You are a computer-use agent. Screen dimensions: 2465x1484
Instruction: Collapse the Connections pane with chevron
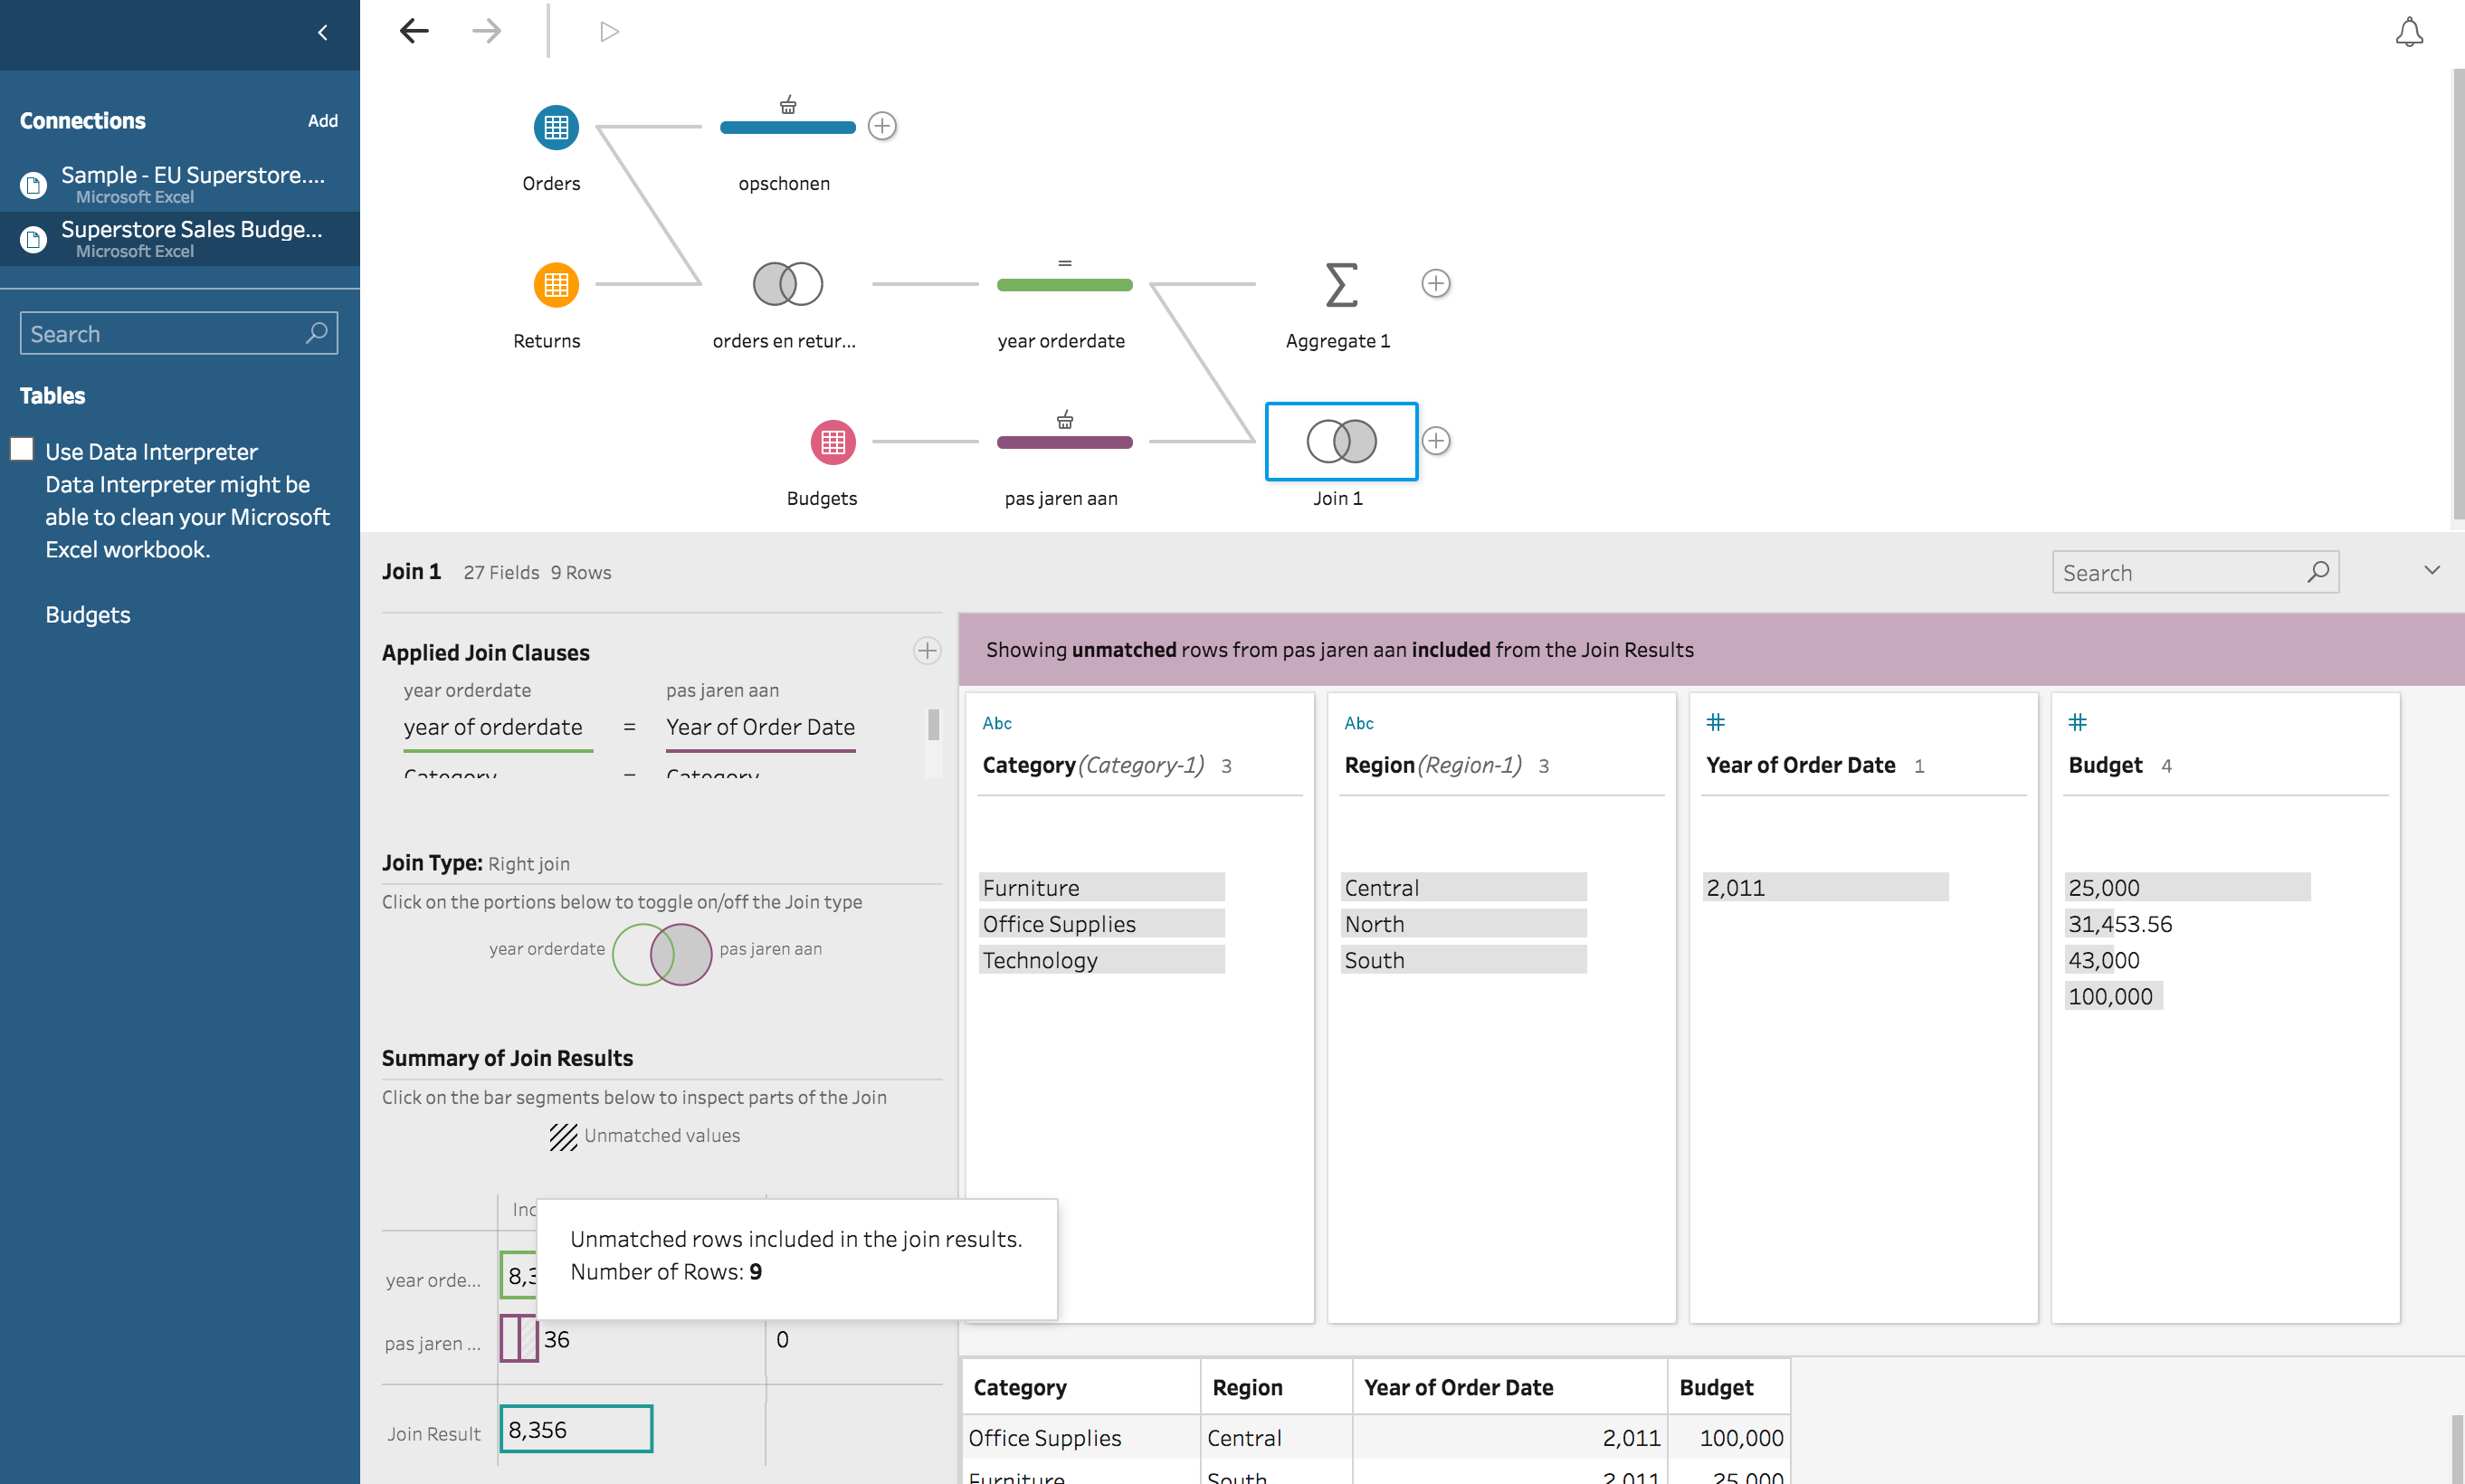pos(322,33)
